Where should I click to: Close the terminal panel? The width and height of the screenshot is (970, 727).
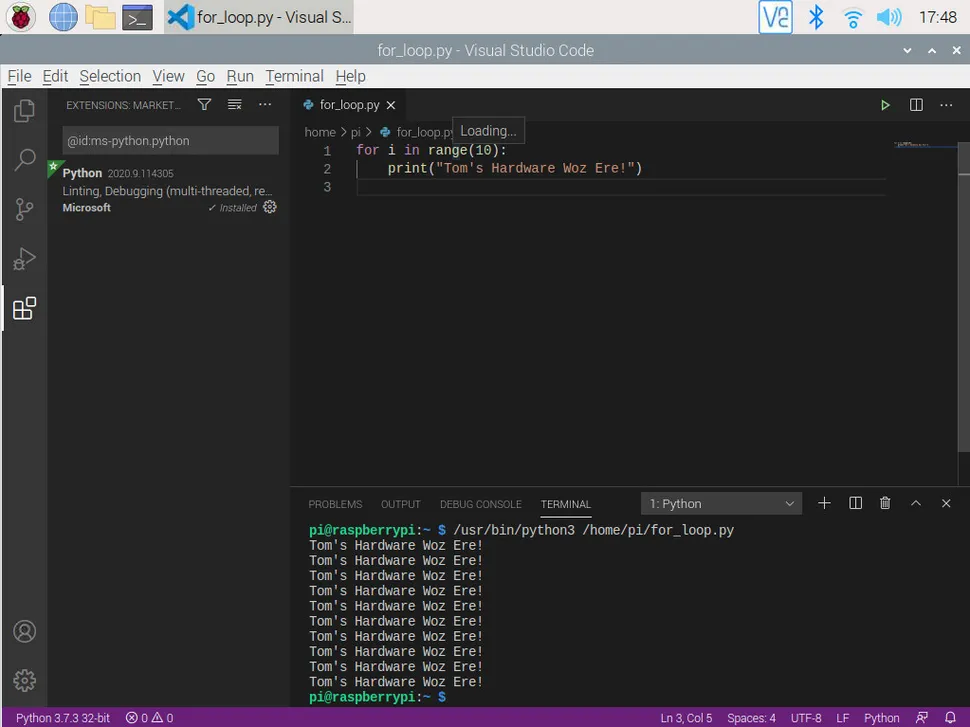[x=946, y=503]
